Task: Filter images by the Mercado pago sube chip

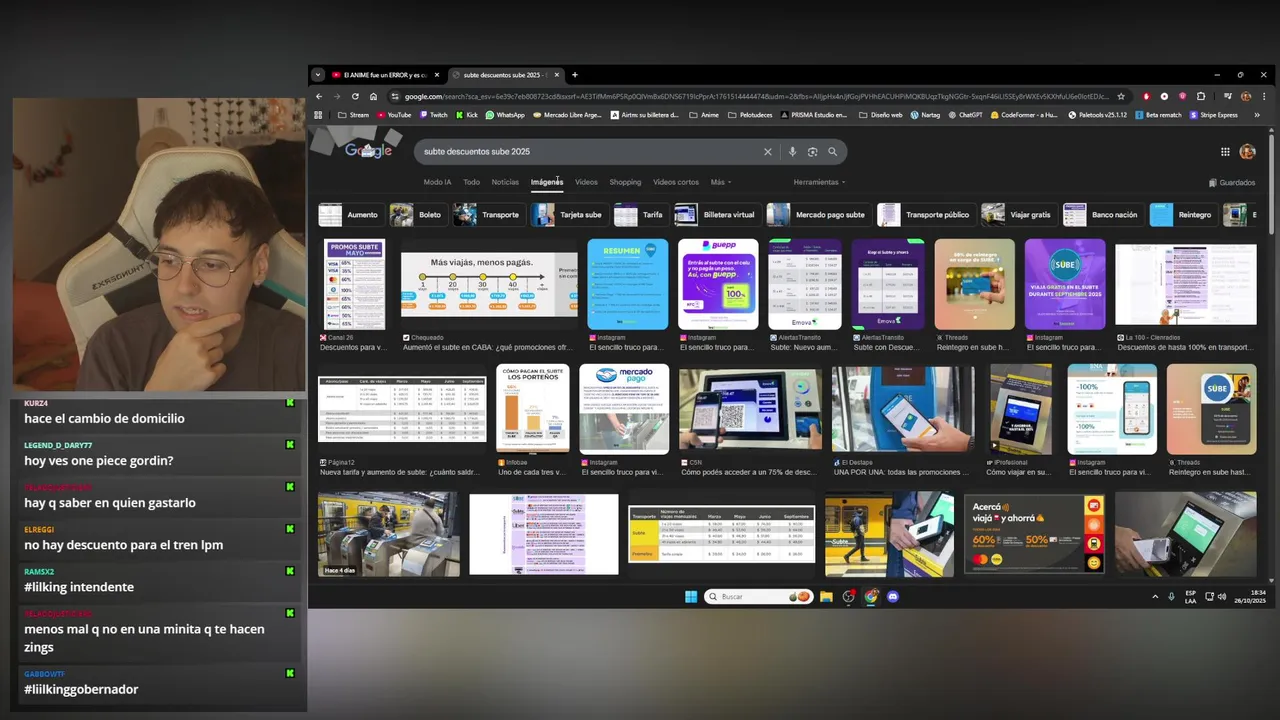Action: coord(817,215)
